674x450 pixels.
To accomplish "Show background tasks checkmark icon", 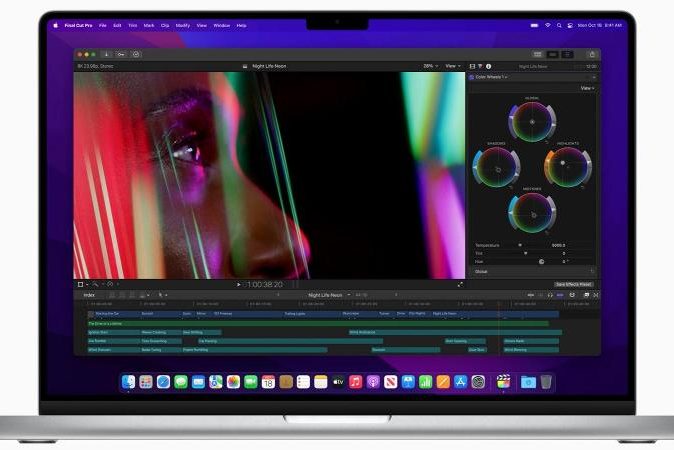I will 136,54.
